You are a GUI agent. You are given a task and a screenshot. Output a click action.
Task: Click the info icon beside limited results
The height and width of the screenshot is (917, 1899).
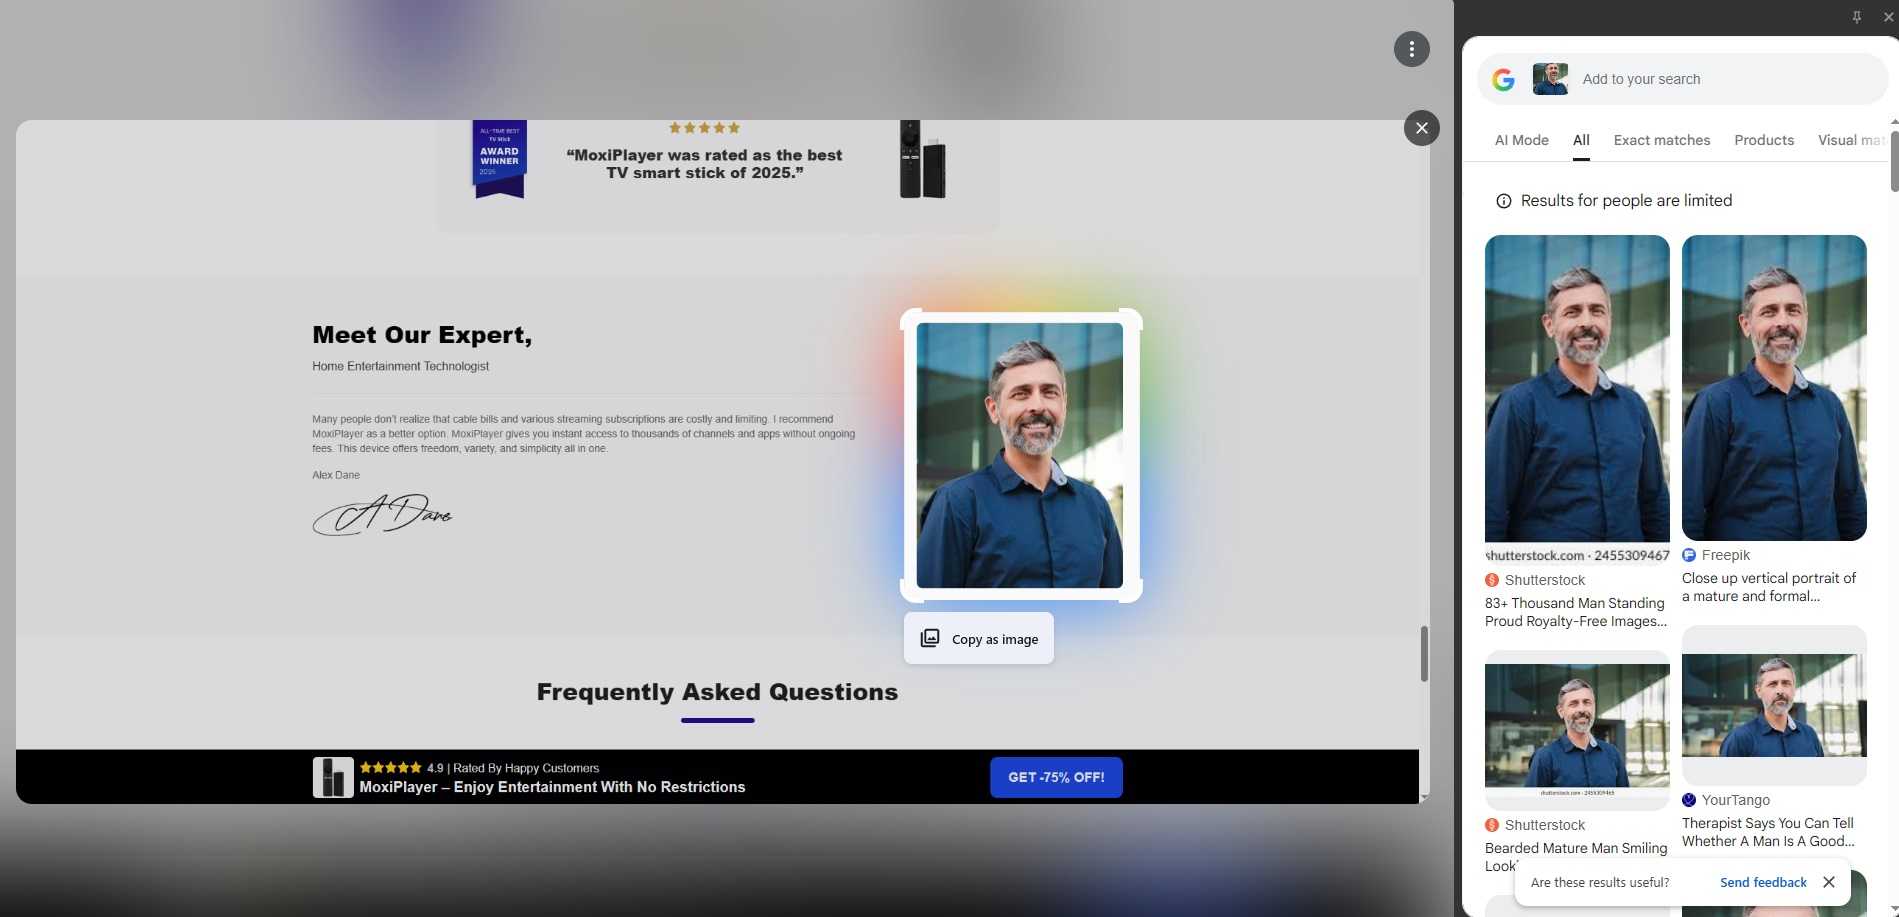(1503, 201)
